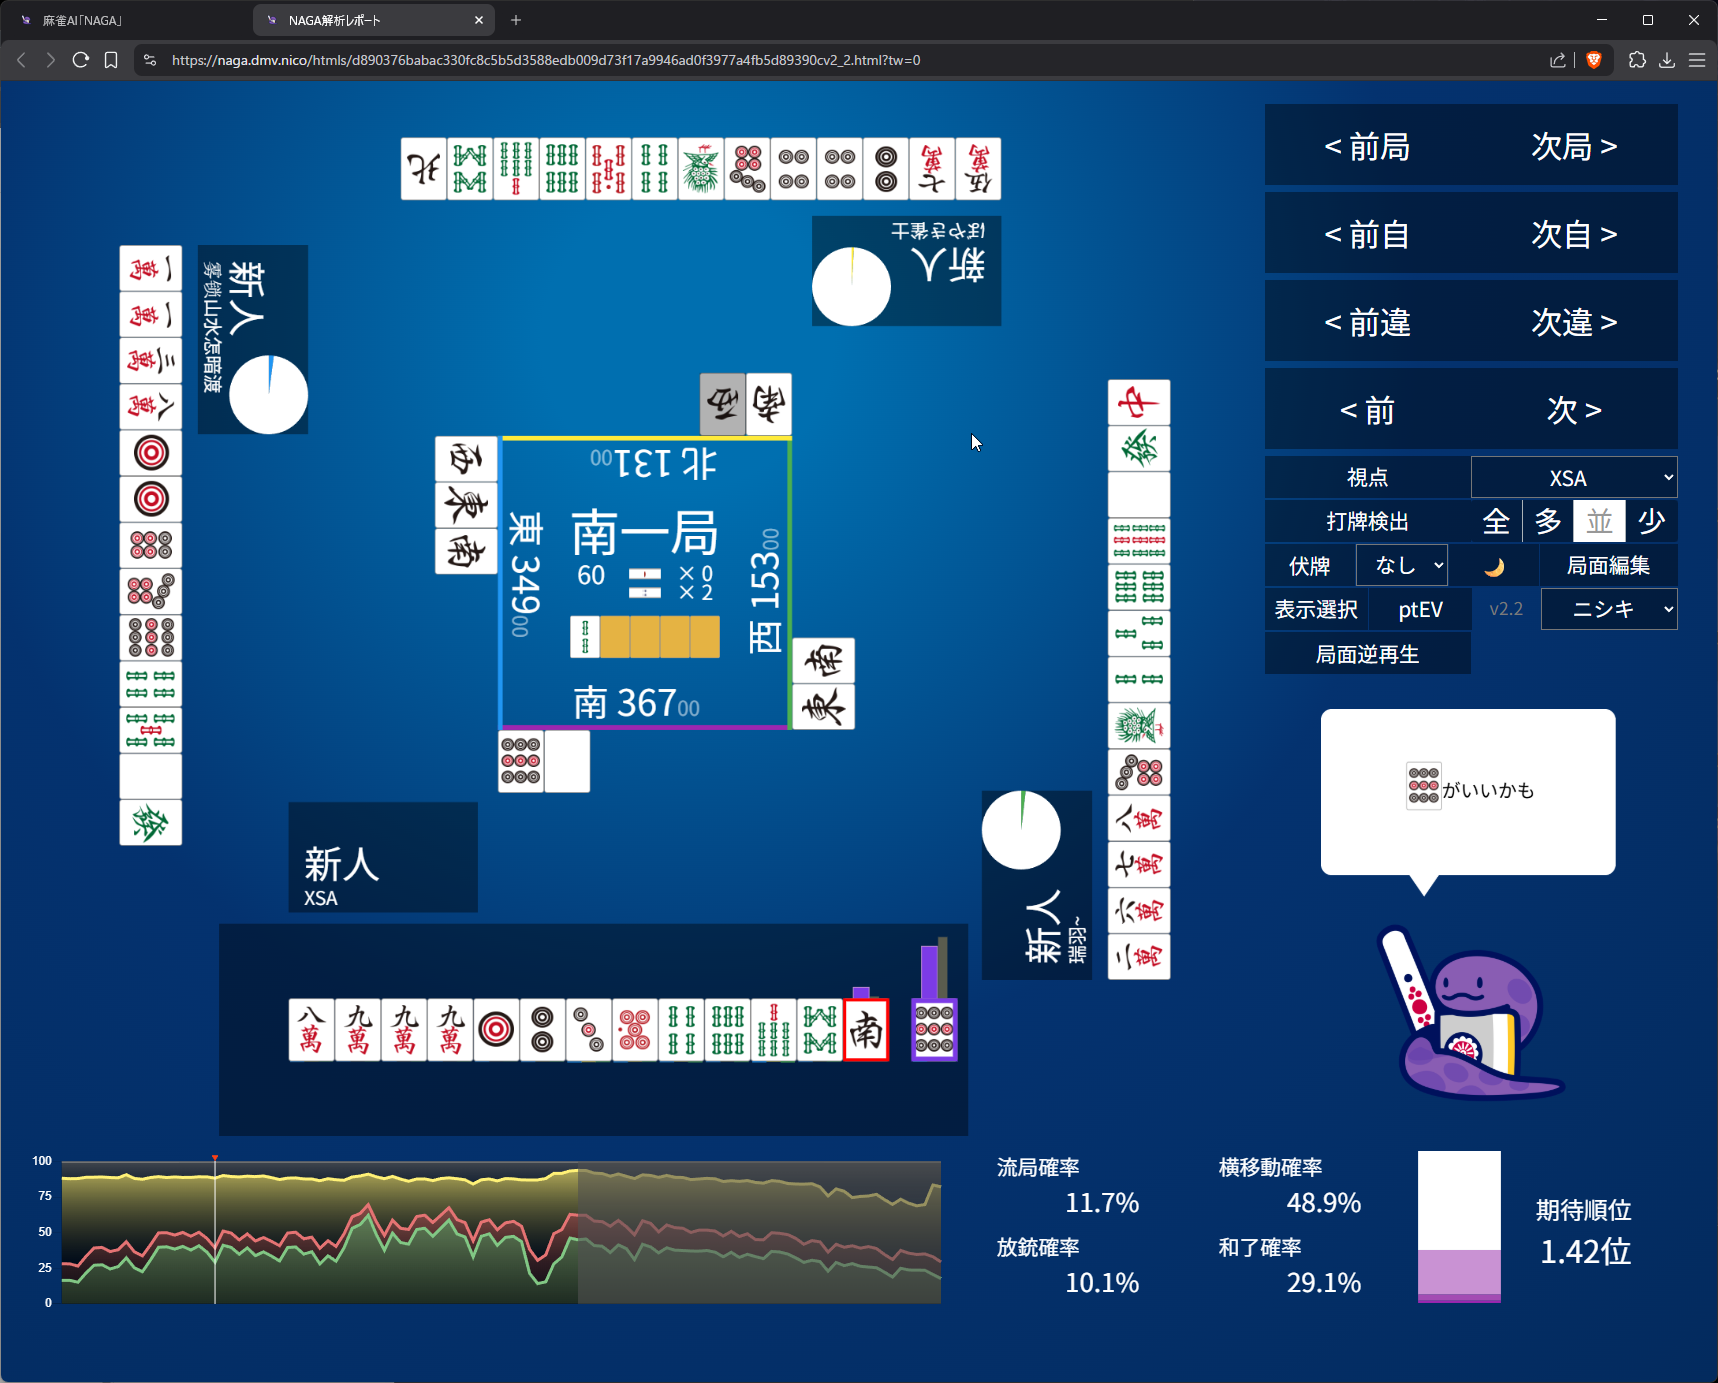Open the 伏牌 なし dropdown
The width and height of the screenshot is (1718, 1383).
(x=1402, y=566)
